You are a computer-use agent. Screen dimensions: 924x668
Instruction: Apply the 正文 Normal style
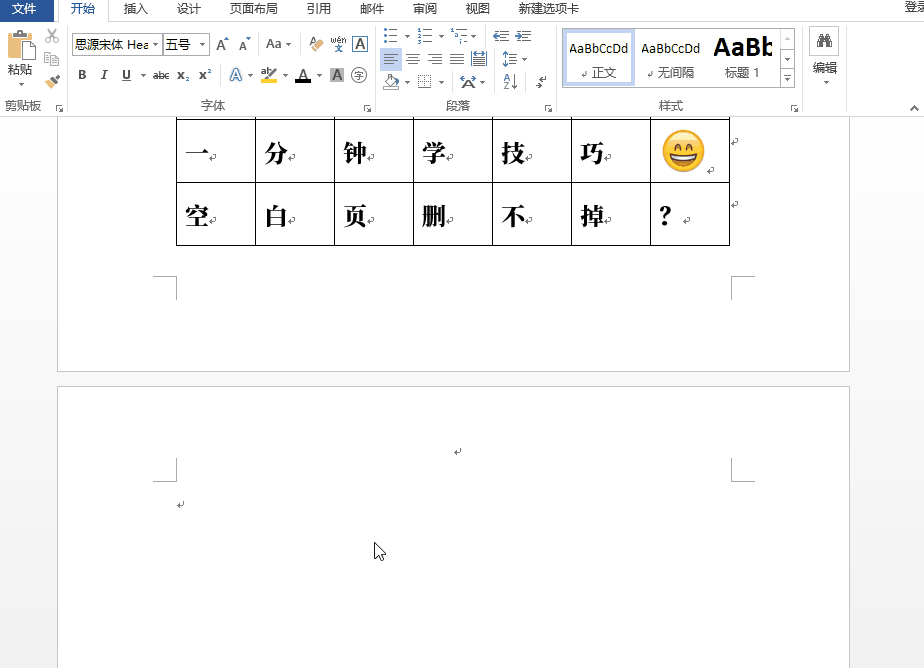click(x=599, y=58)
